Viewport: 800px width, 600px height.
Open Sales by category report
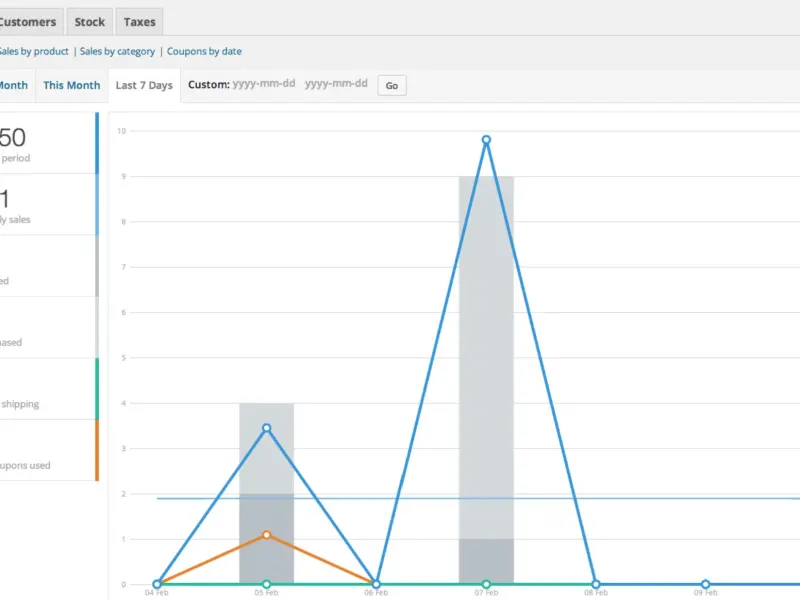tap(117, 51)
